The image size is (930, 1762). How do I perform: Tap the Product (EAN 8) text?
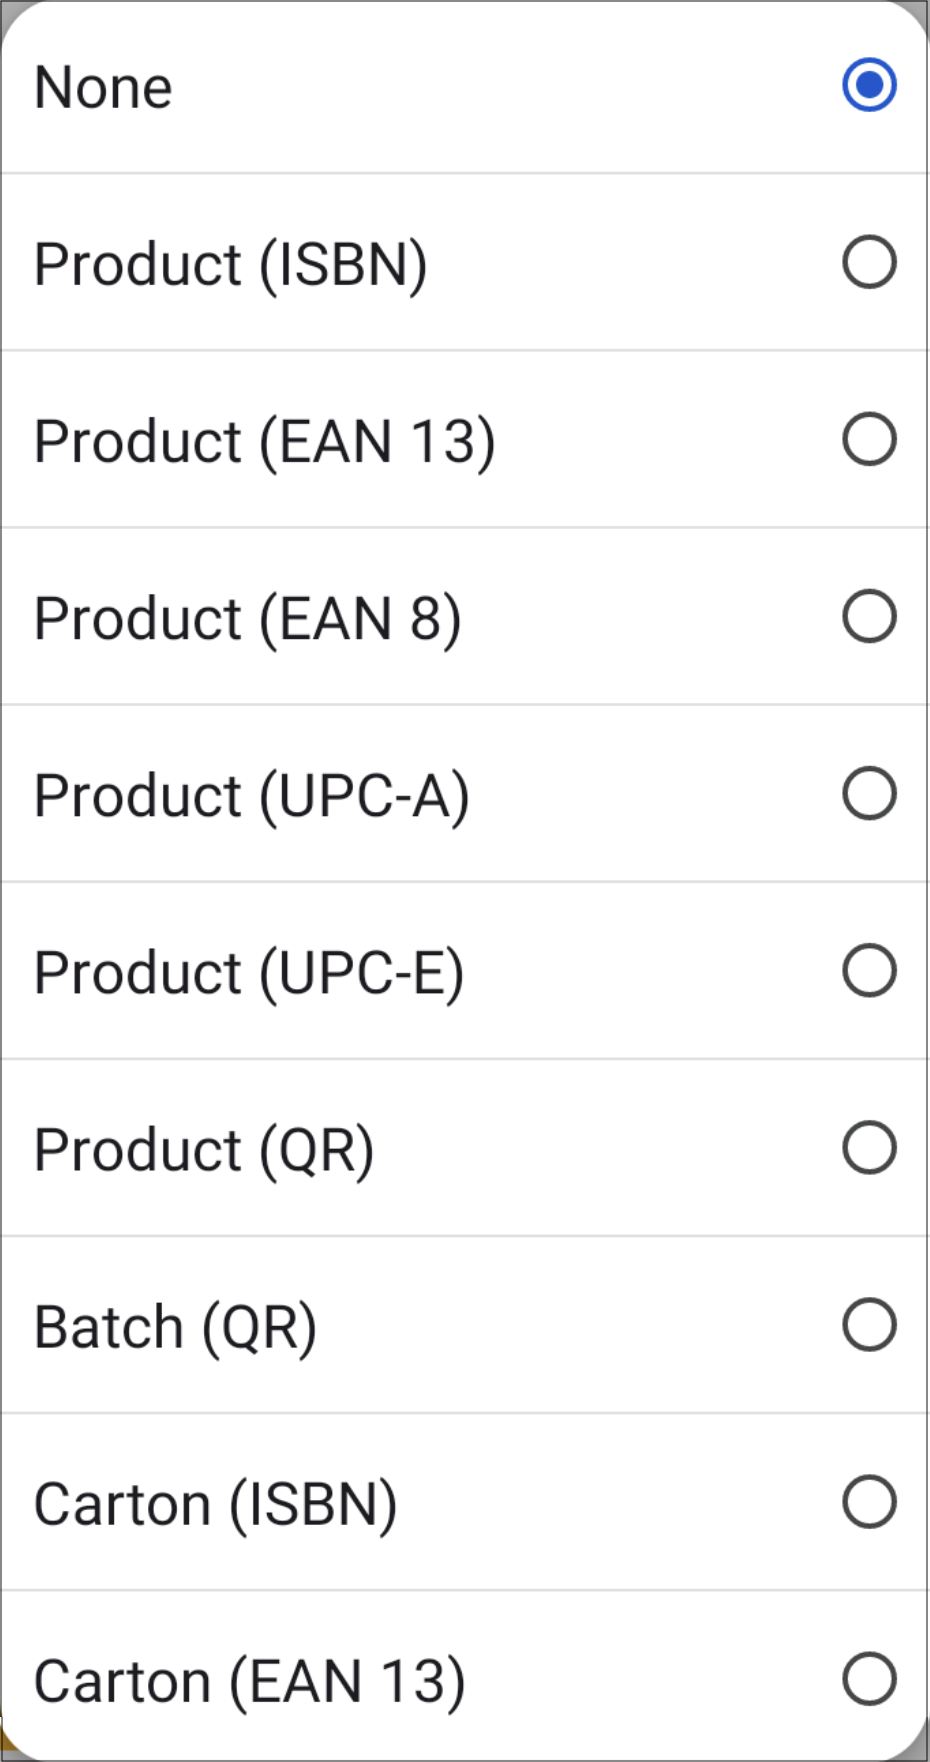click(x=248, y=619)
